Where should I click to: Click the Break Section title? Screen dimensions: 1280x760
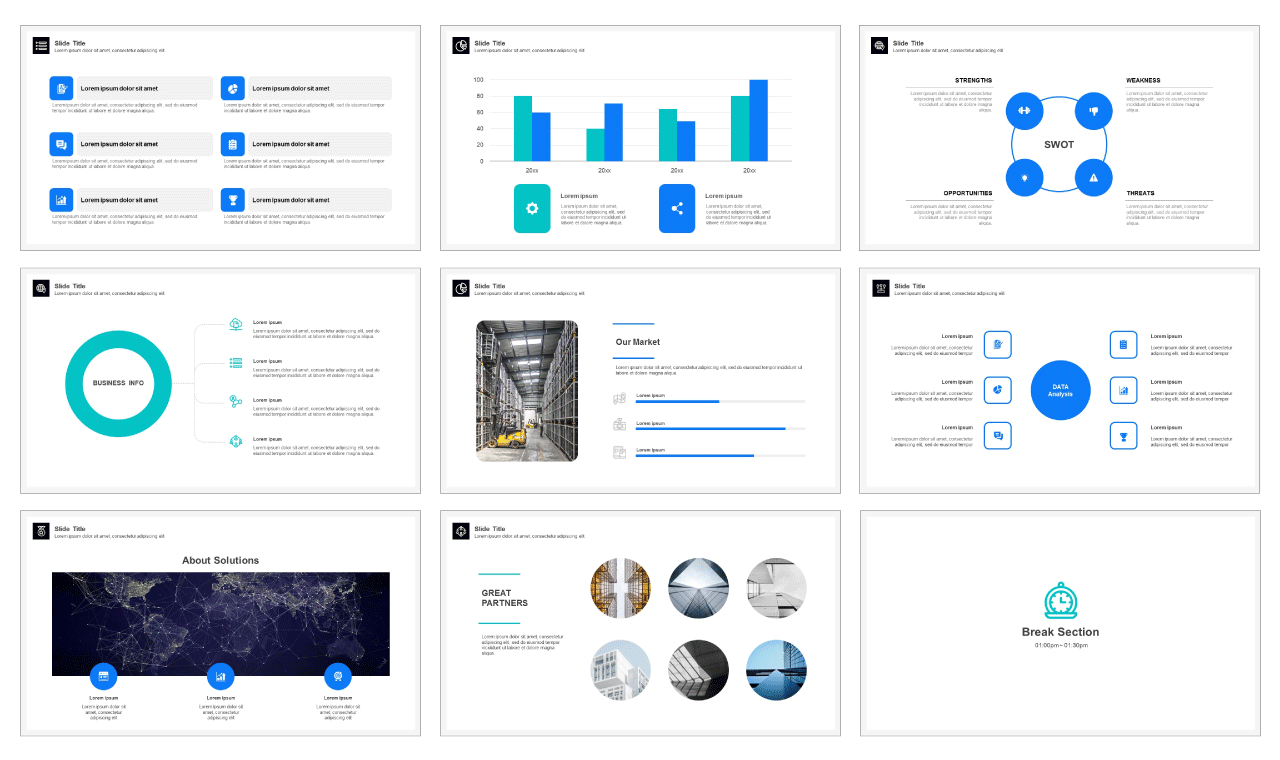coord(1060,632)
